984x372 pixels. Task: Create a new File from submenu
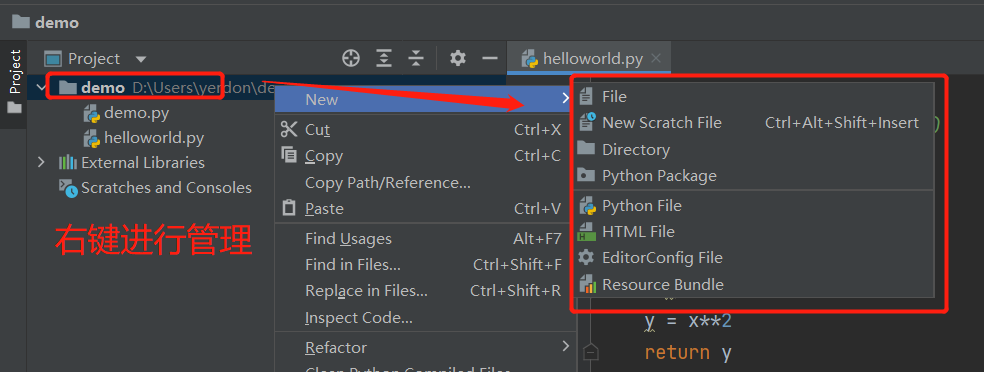(x=754, y=97)
